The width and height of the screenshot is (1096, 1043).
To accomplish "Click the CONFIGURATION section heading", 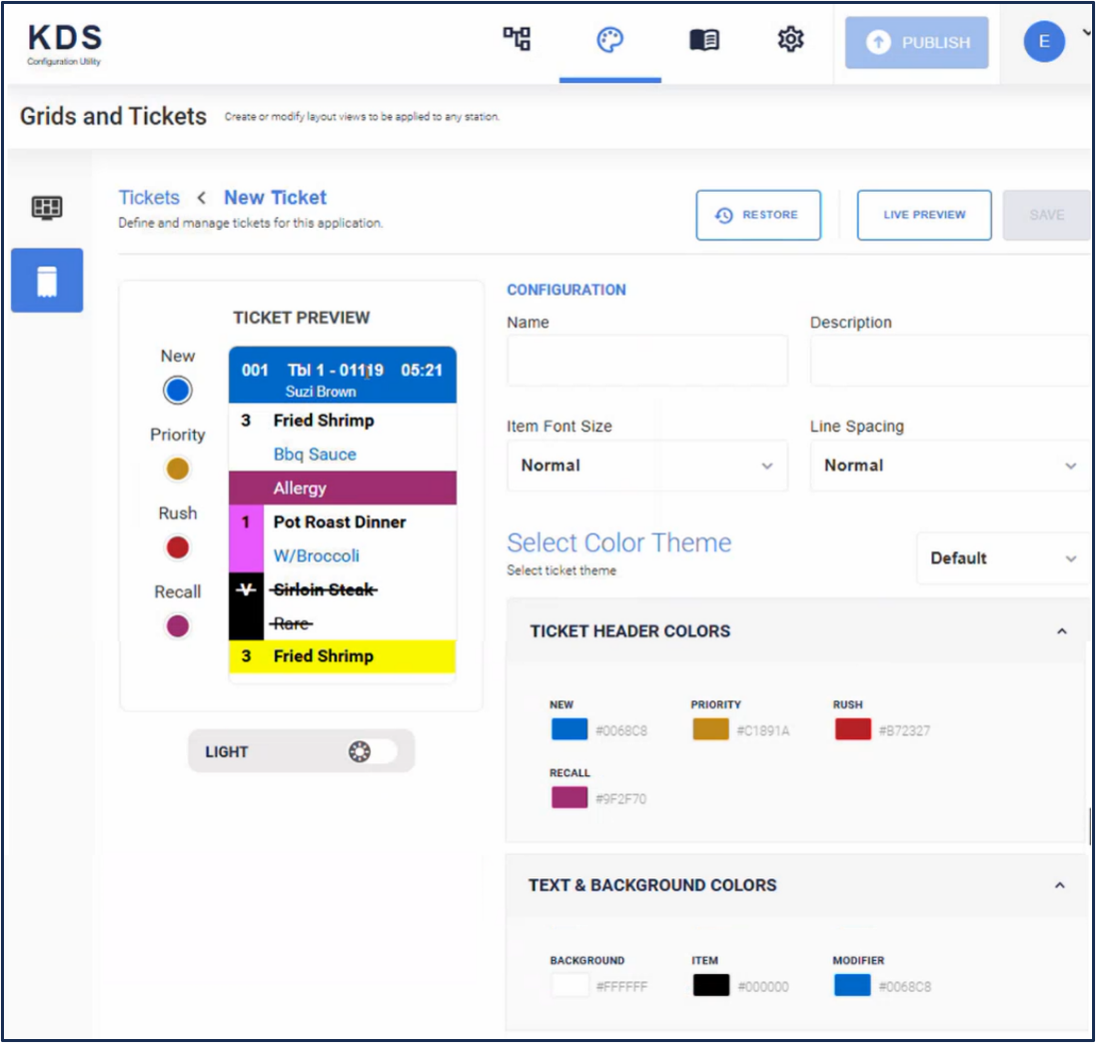I will [x=566, y=290].
